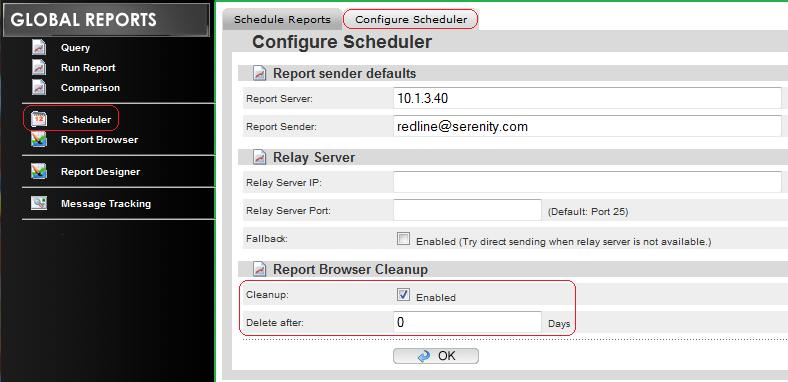Click the '(Default: Port 25)' hint text
The width and height of the screenshot is (788, 382).
588,212
